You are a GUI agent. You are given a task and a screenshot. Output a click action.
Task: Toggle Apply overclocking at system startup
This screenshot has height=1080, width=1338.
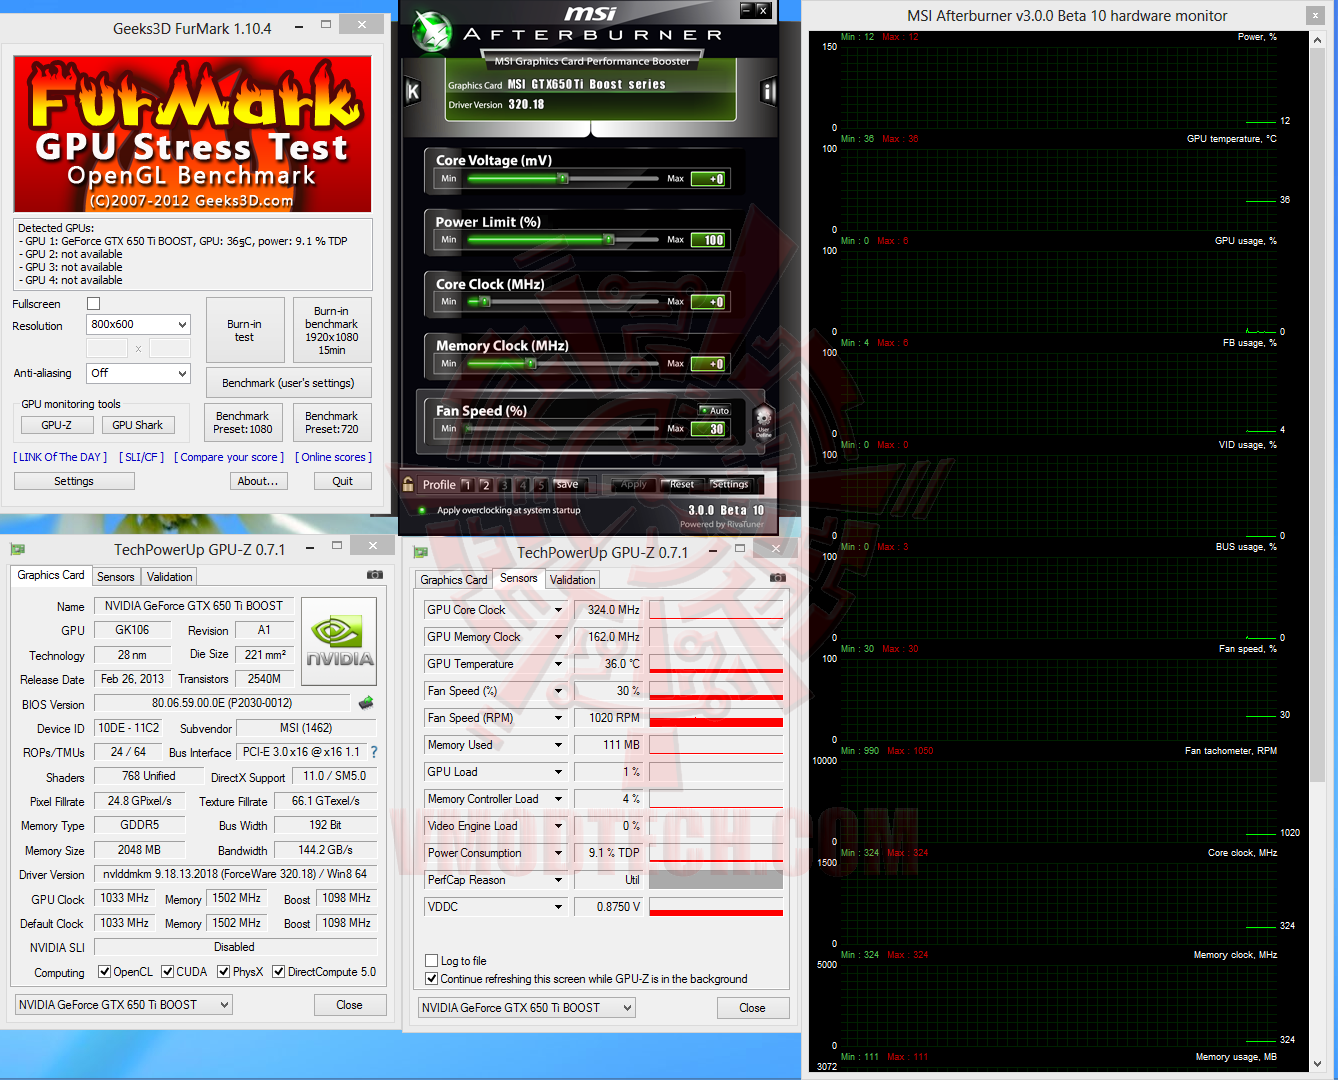pos(422,510)
